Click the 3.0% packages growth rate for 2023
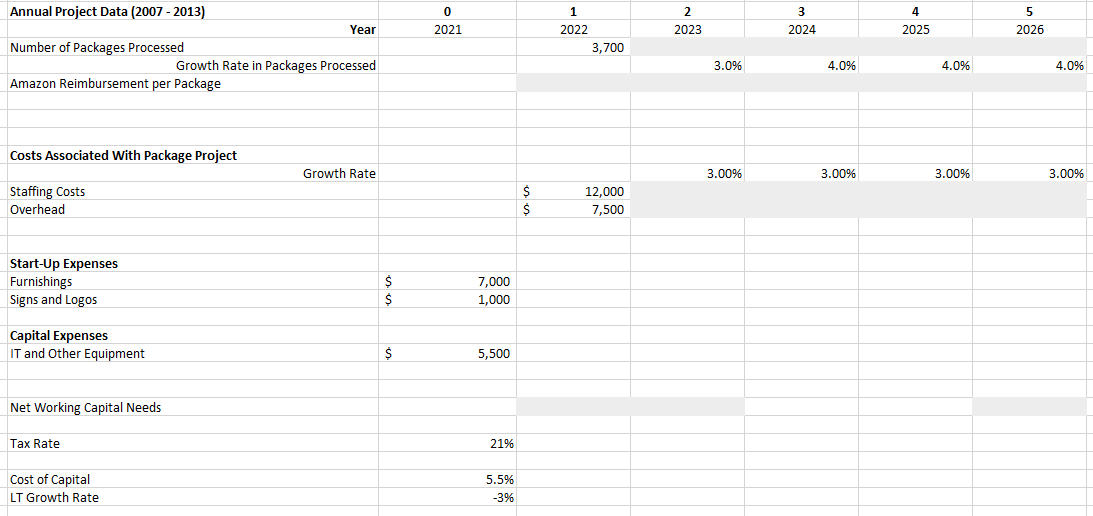 click(x=728, y=66)
